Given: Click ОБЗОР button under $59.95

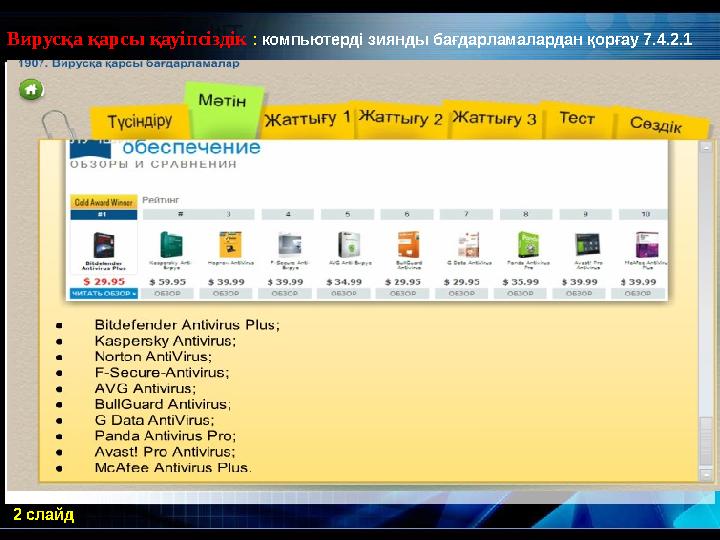Looking at the screenshot, I should (167, 293).
